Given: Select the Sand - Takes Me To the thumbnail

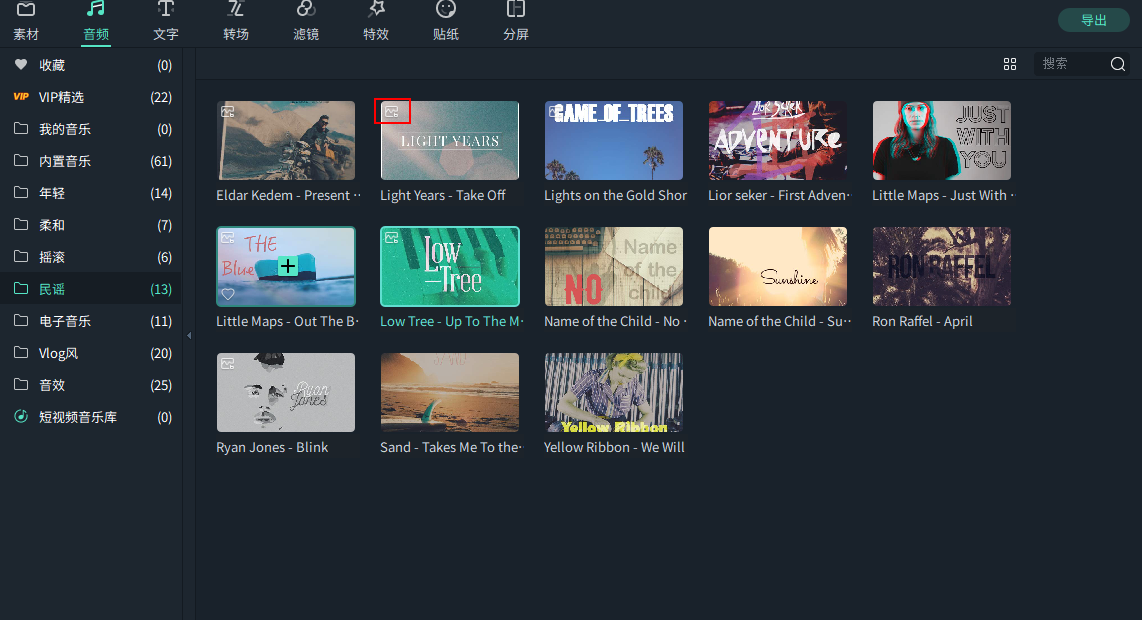Looking at the screenshot, I should [450, 393].
